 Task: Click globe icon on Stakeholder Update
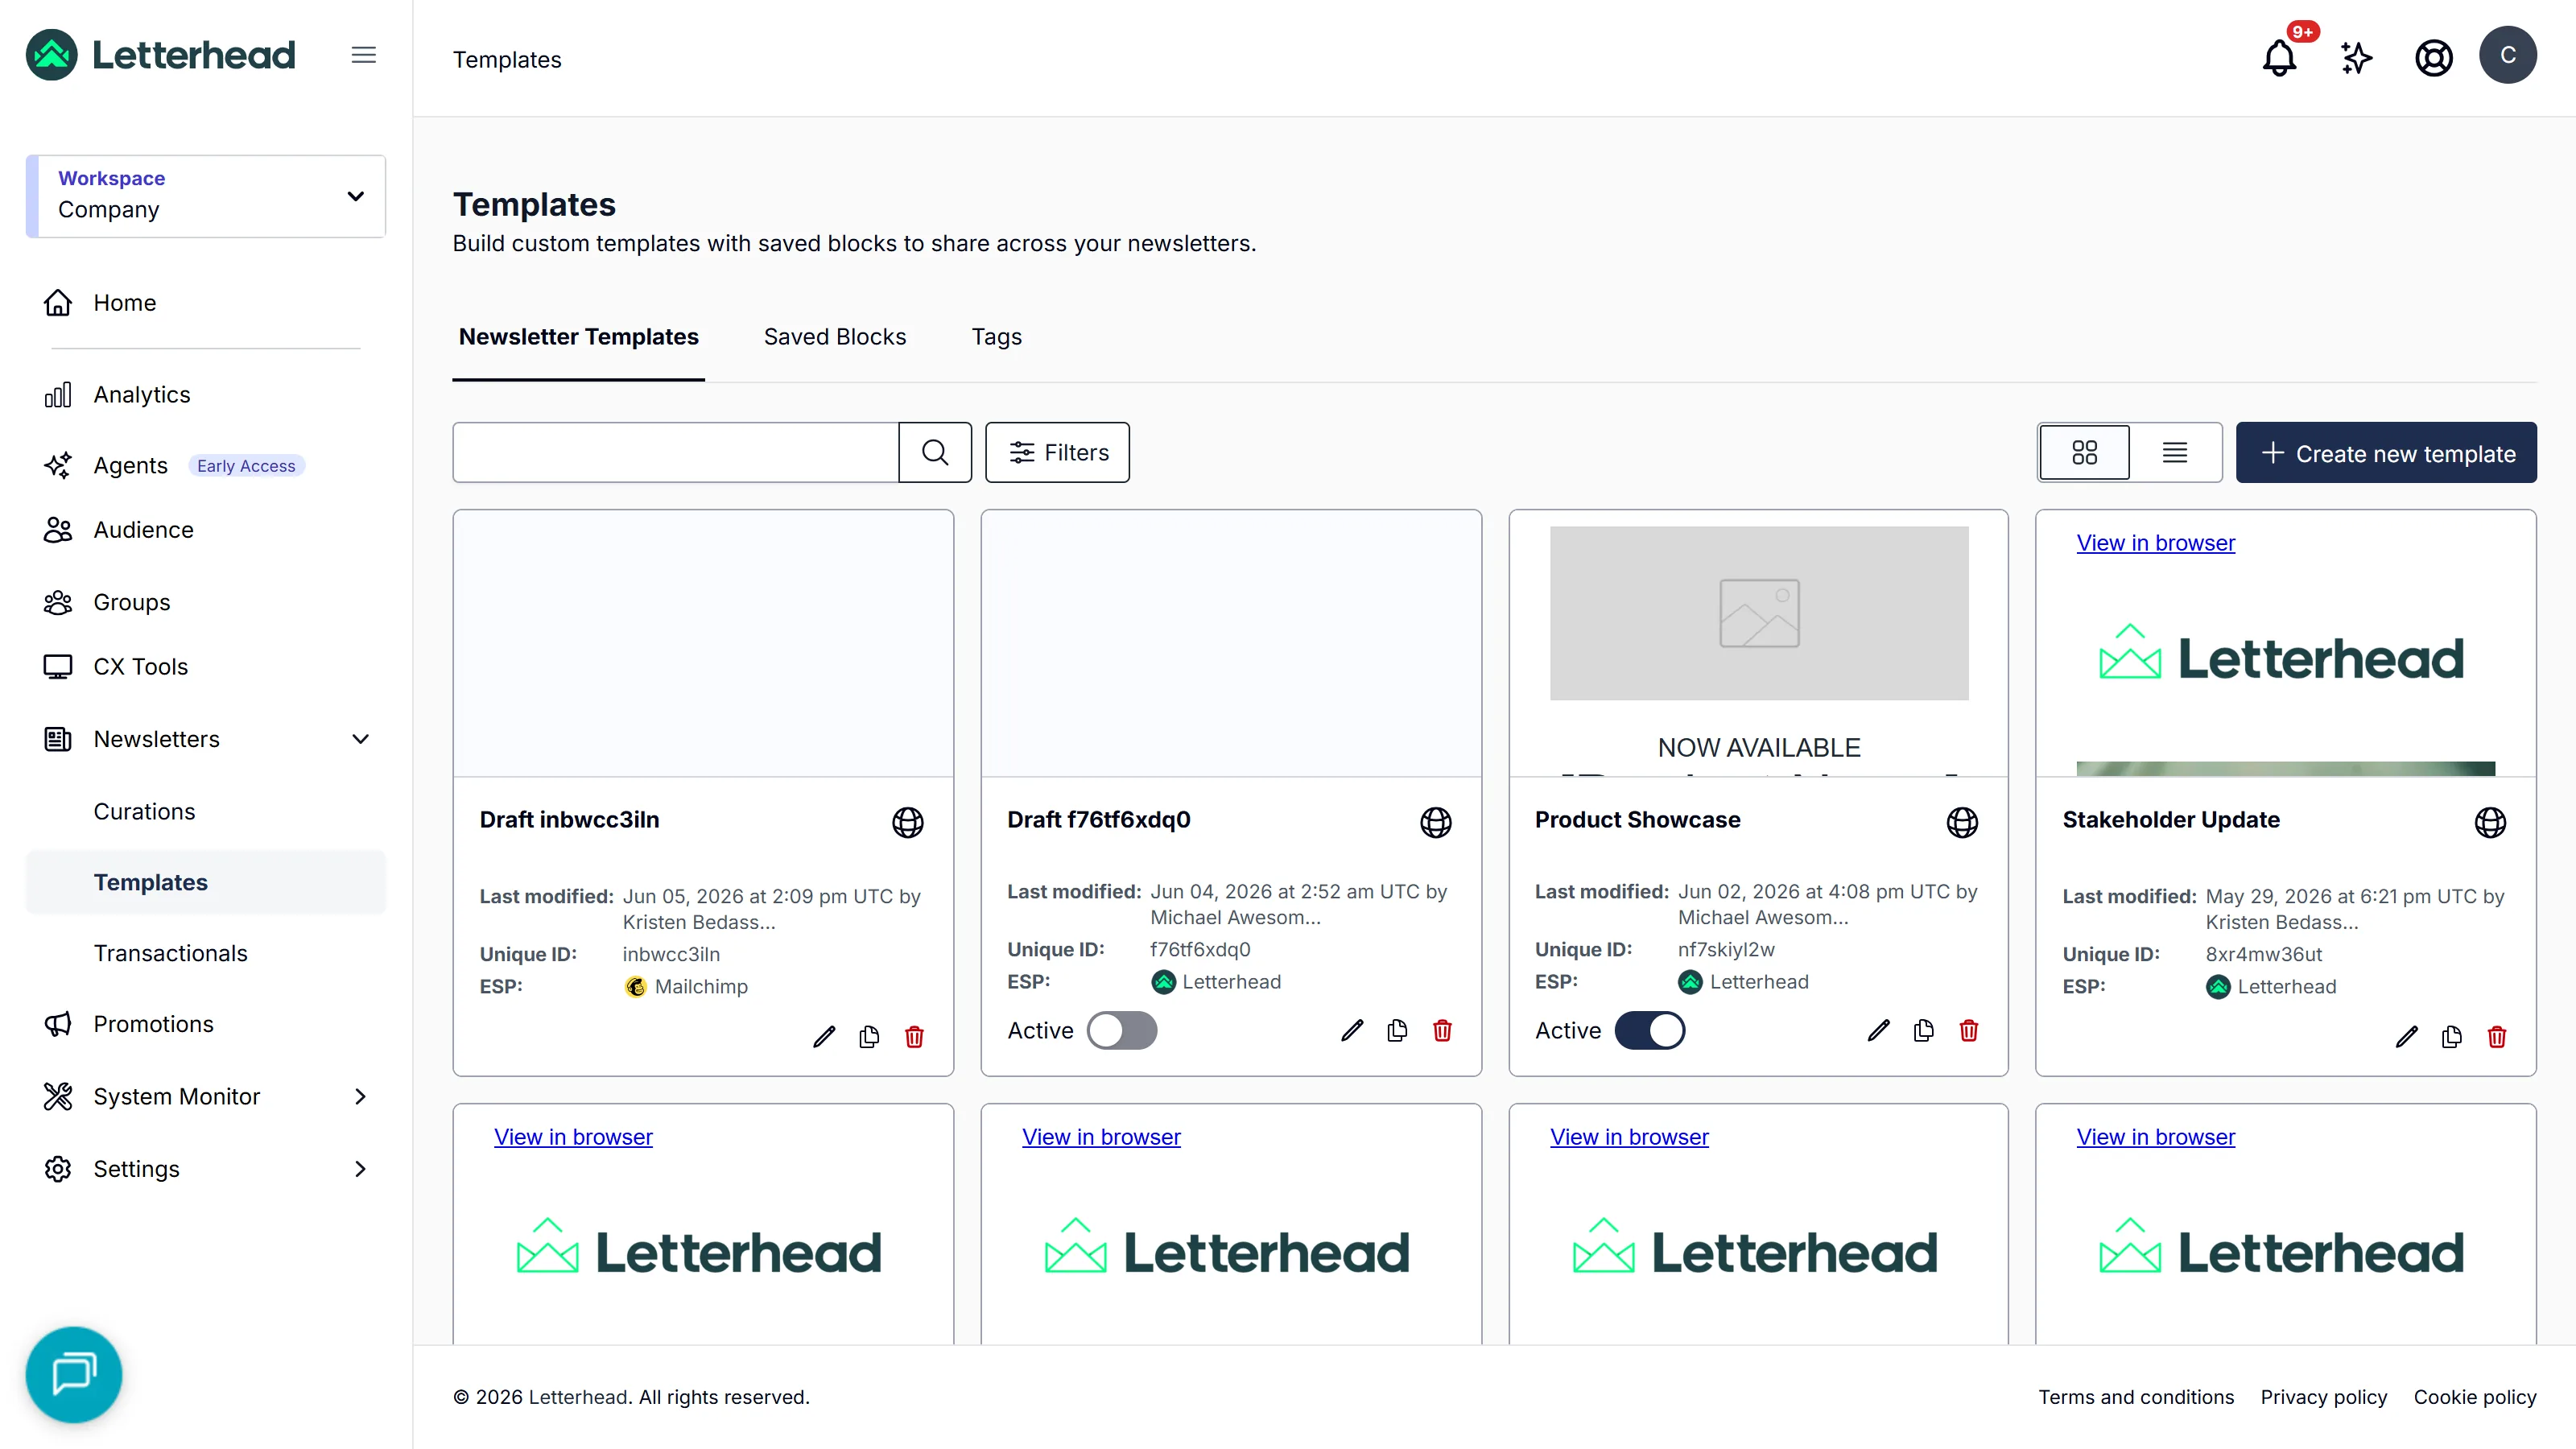click(2490, 822)
